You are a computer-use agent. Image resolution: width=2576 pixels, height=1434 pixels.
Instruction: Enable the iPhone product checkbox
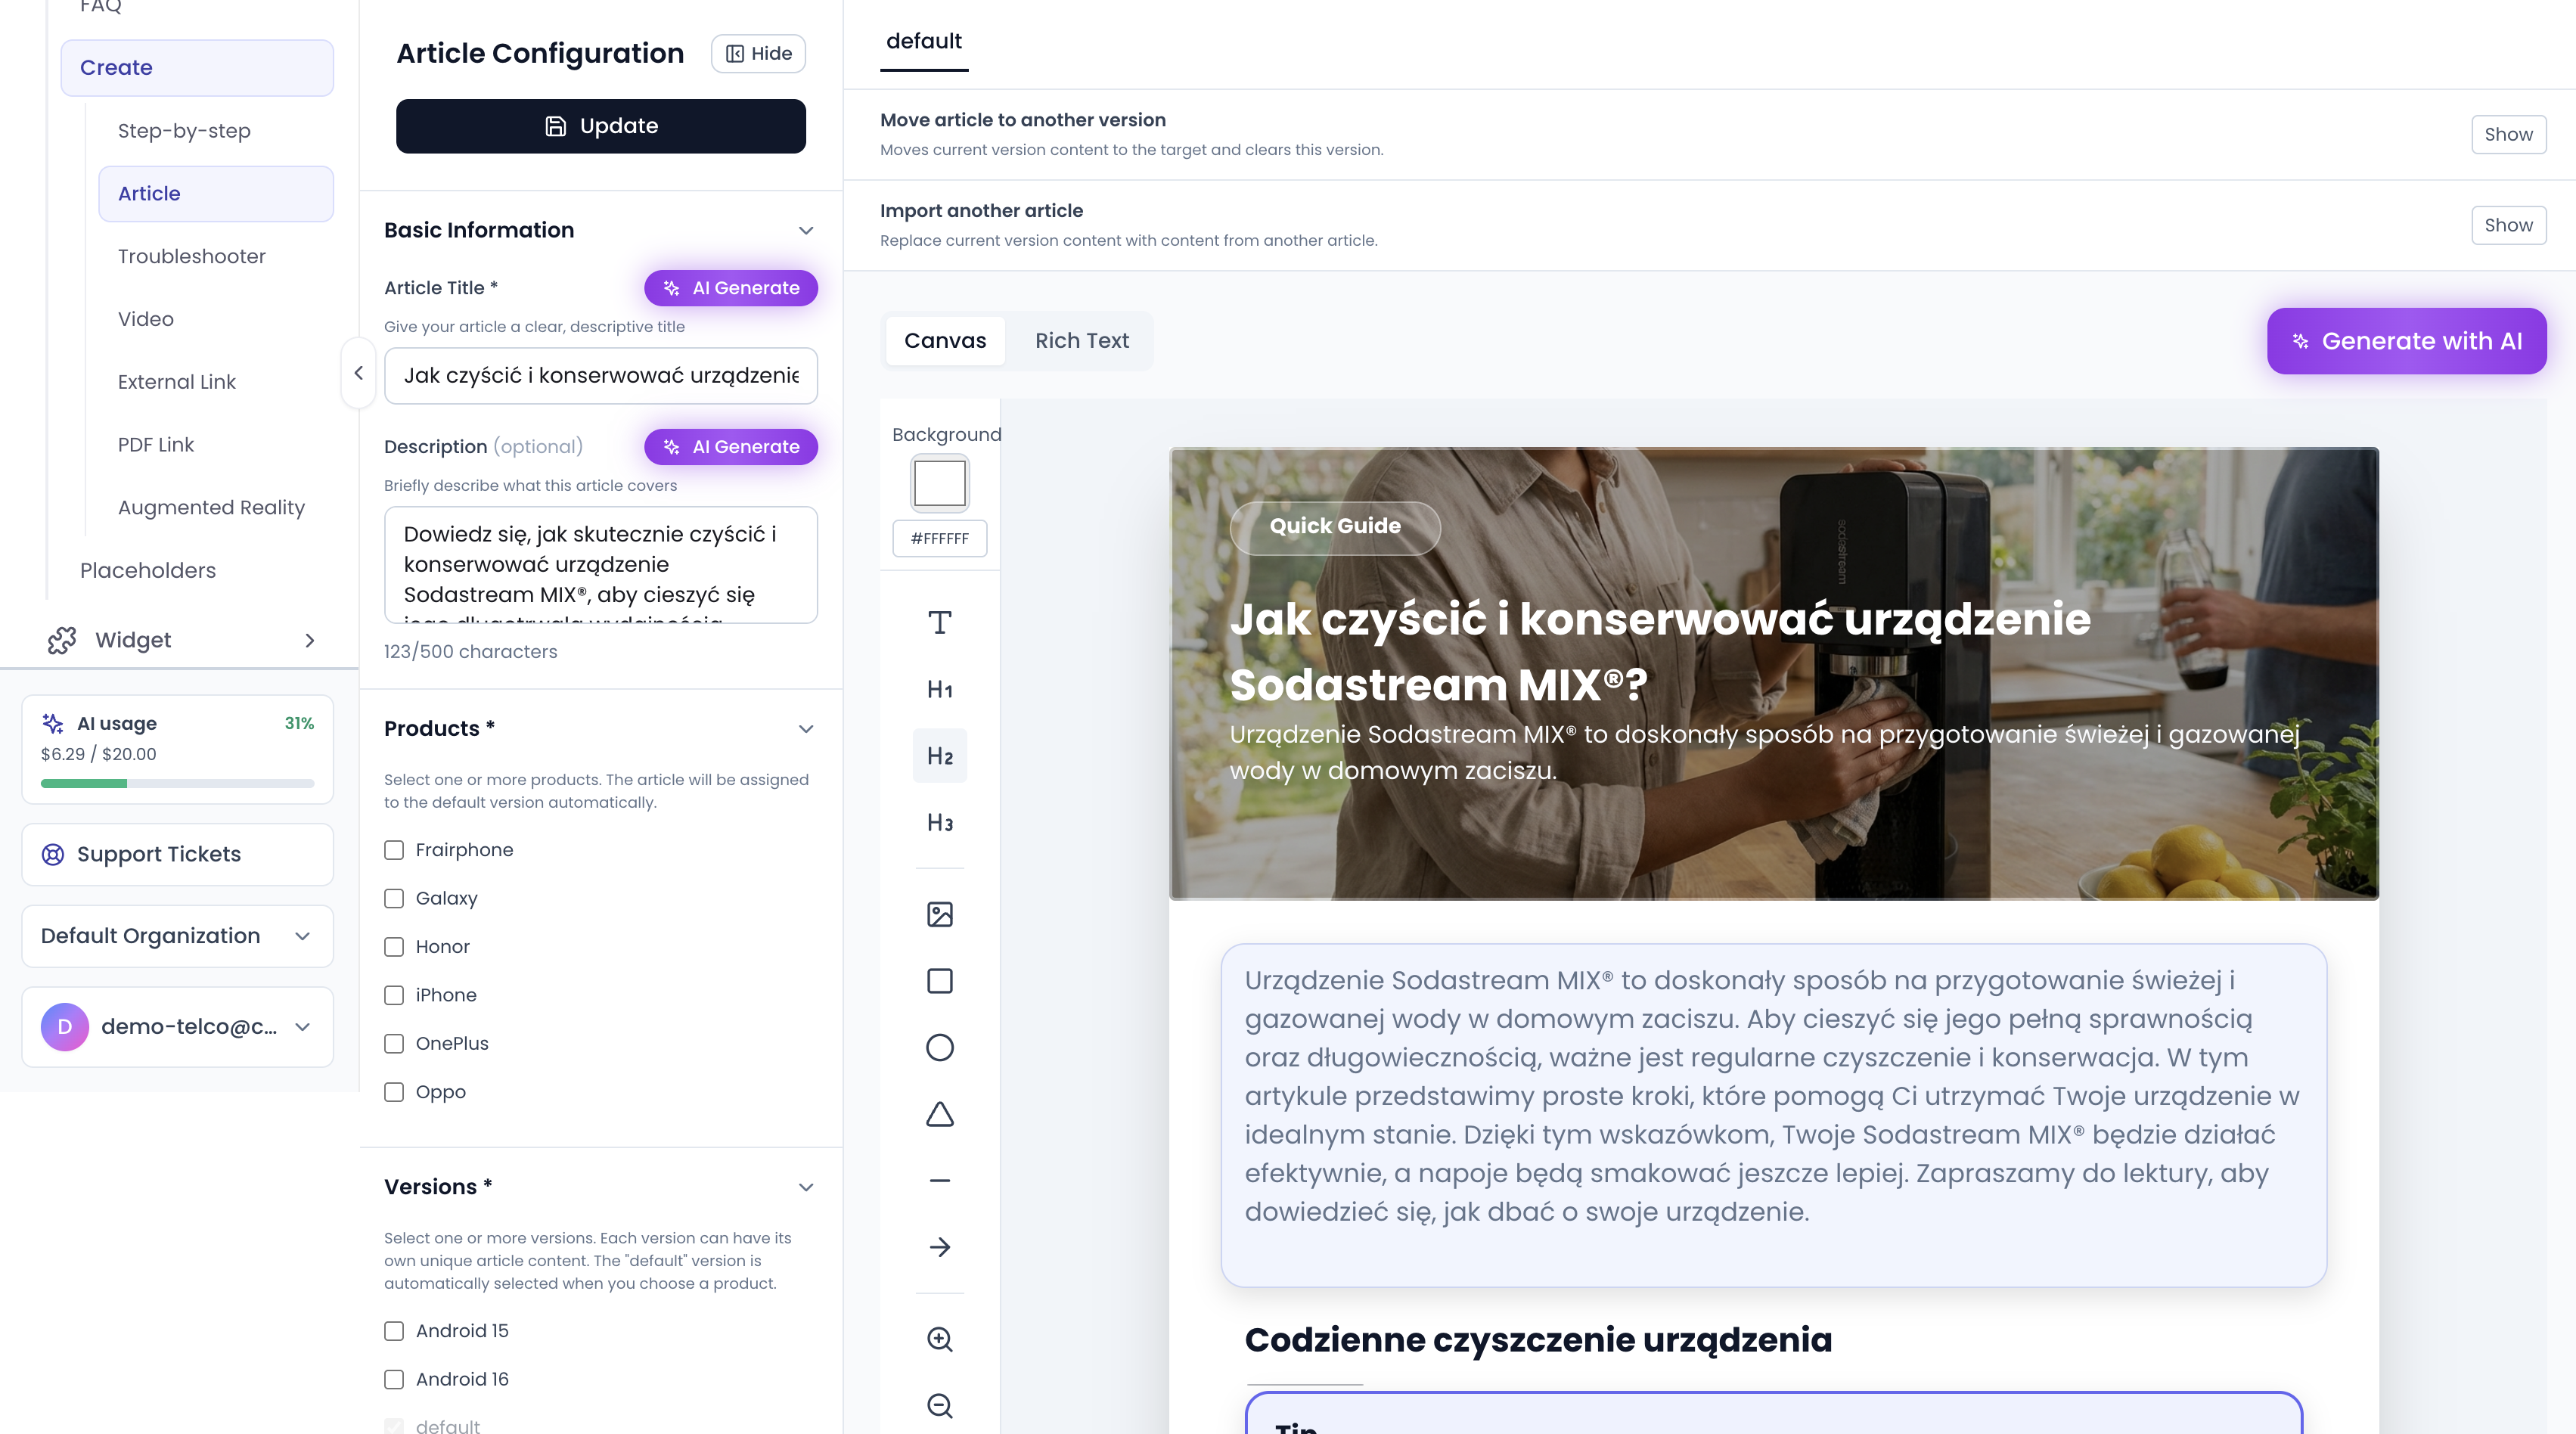(x=394, y=995)
